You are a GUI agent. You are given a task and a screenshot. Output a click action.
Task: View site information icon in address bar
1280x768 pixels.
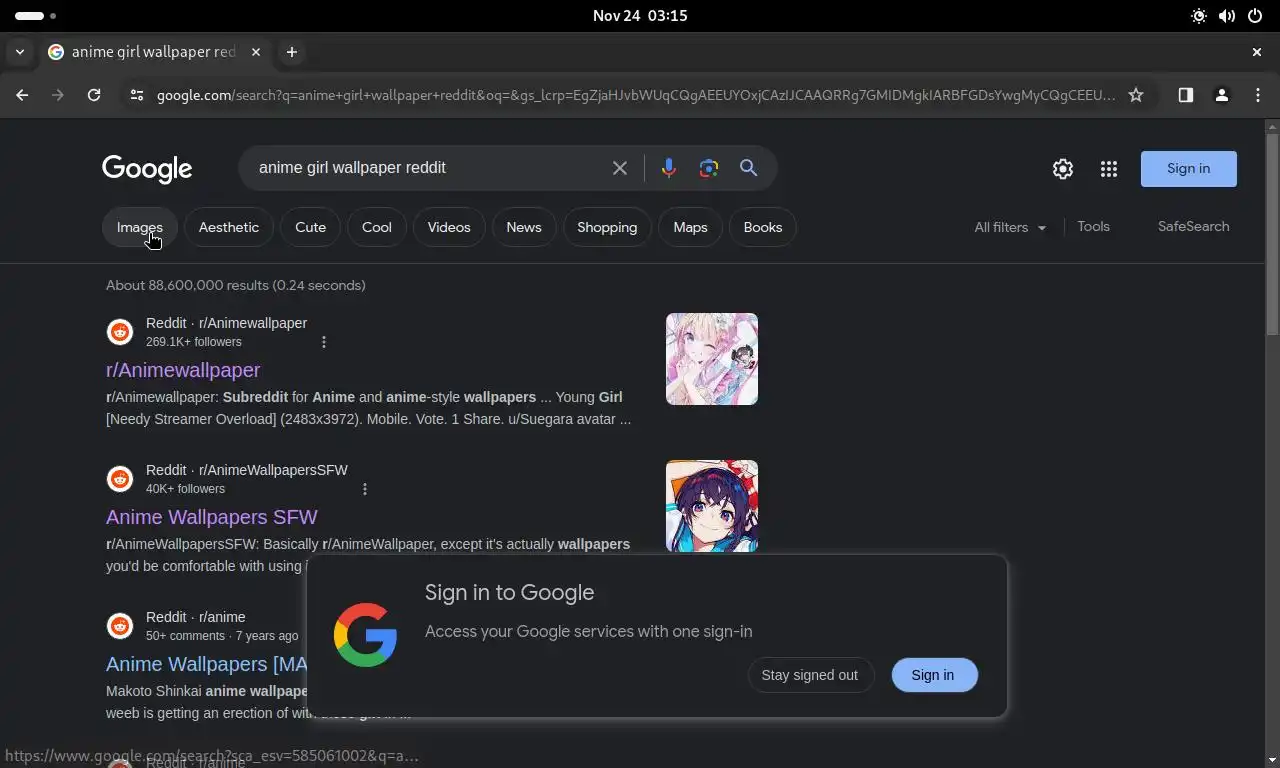tap(137, 95)
